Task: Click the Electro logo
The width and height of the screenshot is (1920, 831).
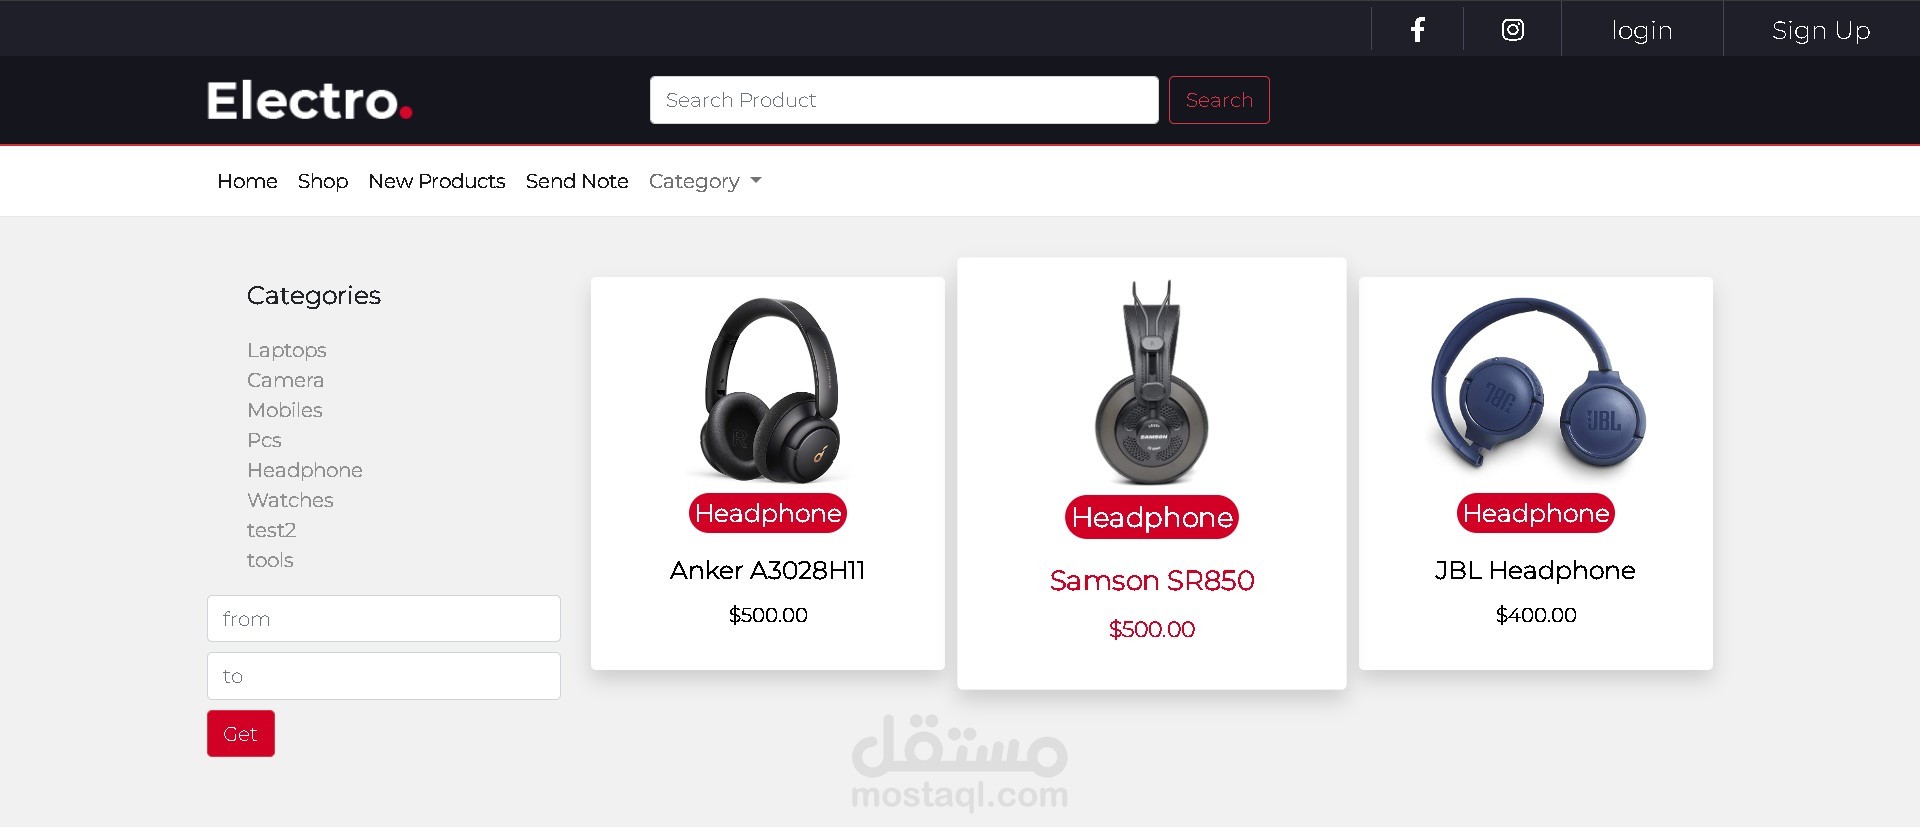Action: tap(309, 100)
